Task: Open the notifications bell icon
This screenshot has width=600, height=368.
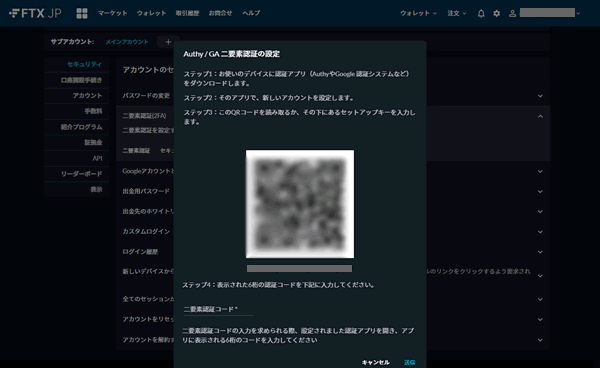Action: 481,13
